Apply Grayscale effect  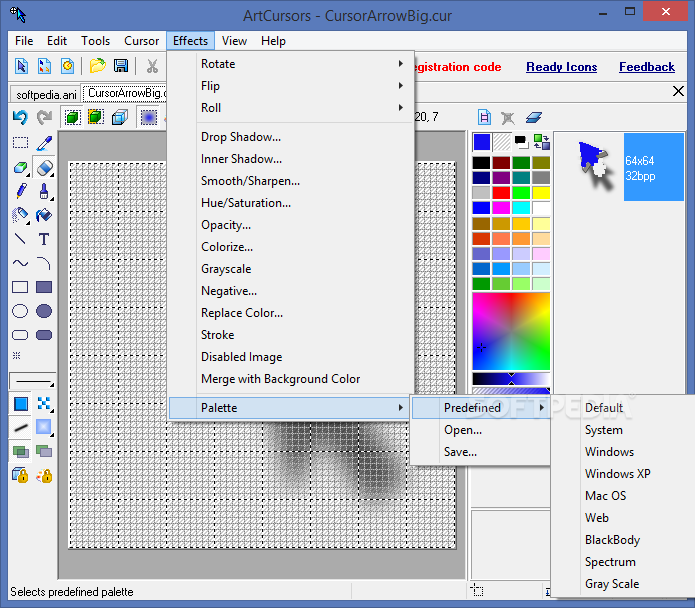(291, 269)
